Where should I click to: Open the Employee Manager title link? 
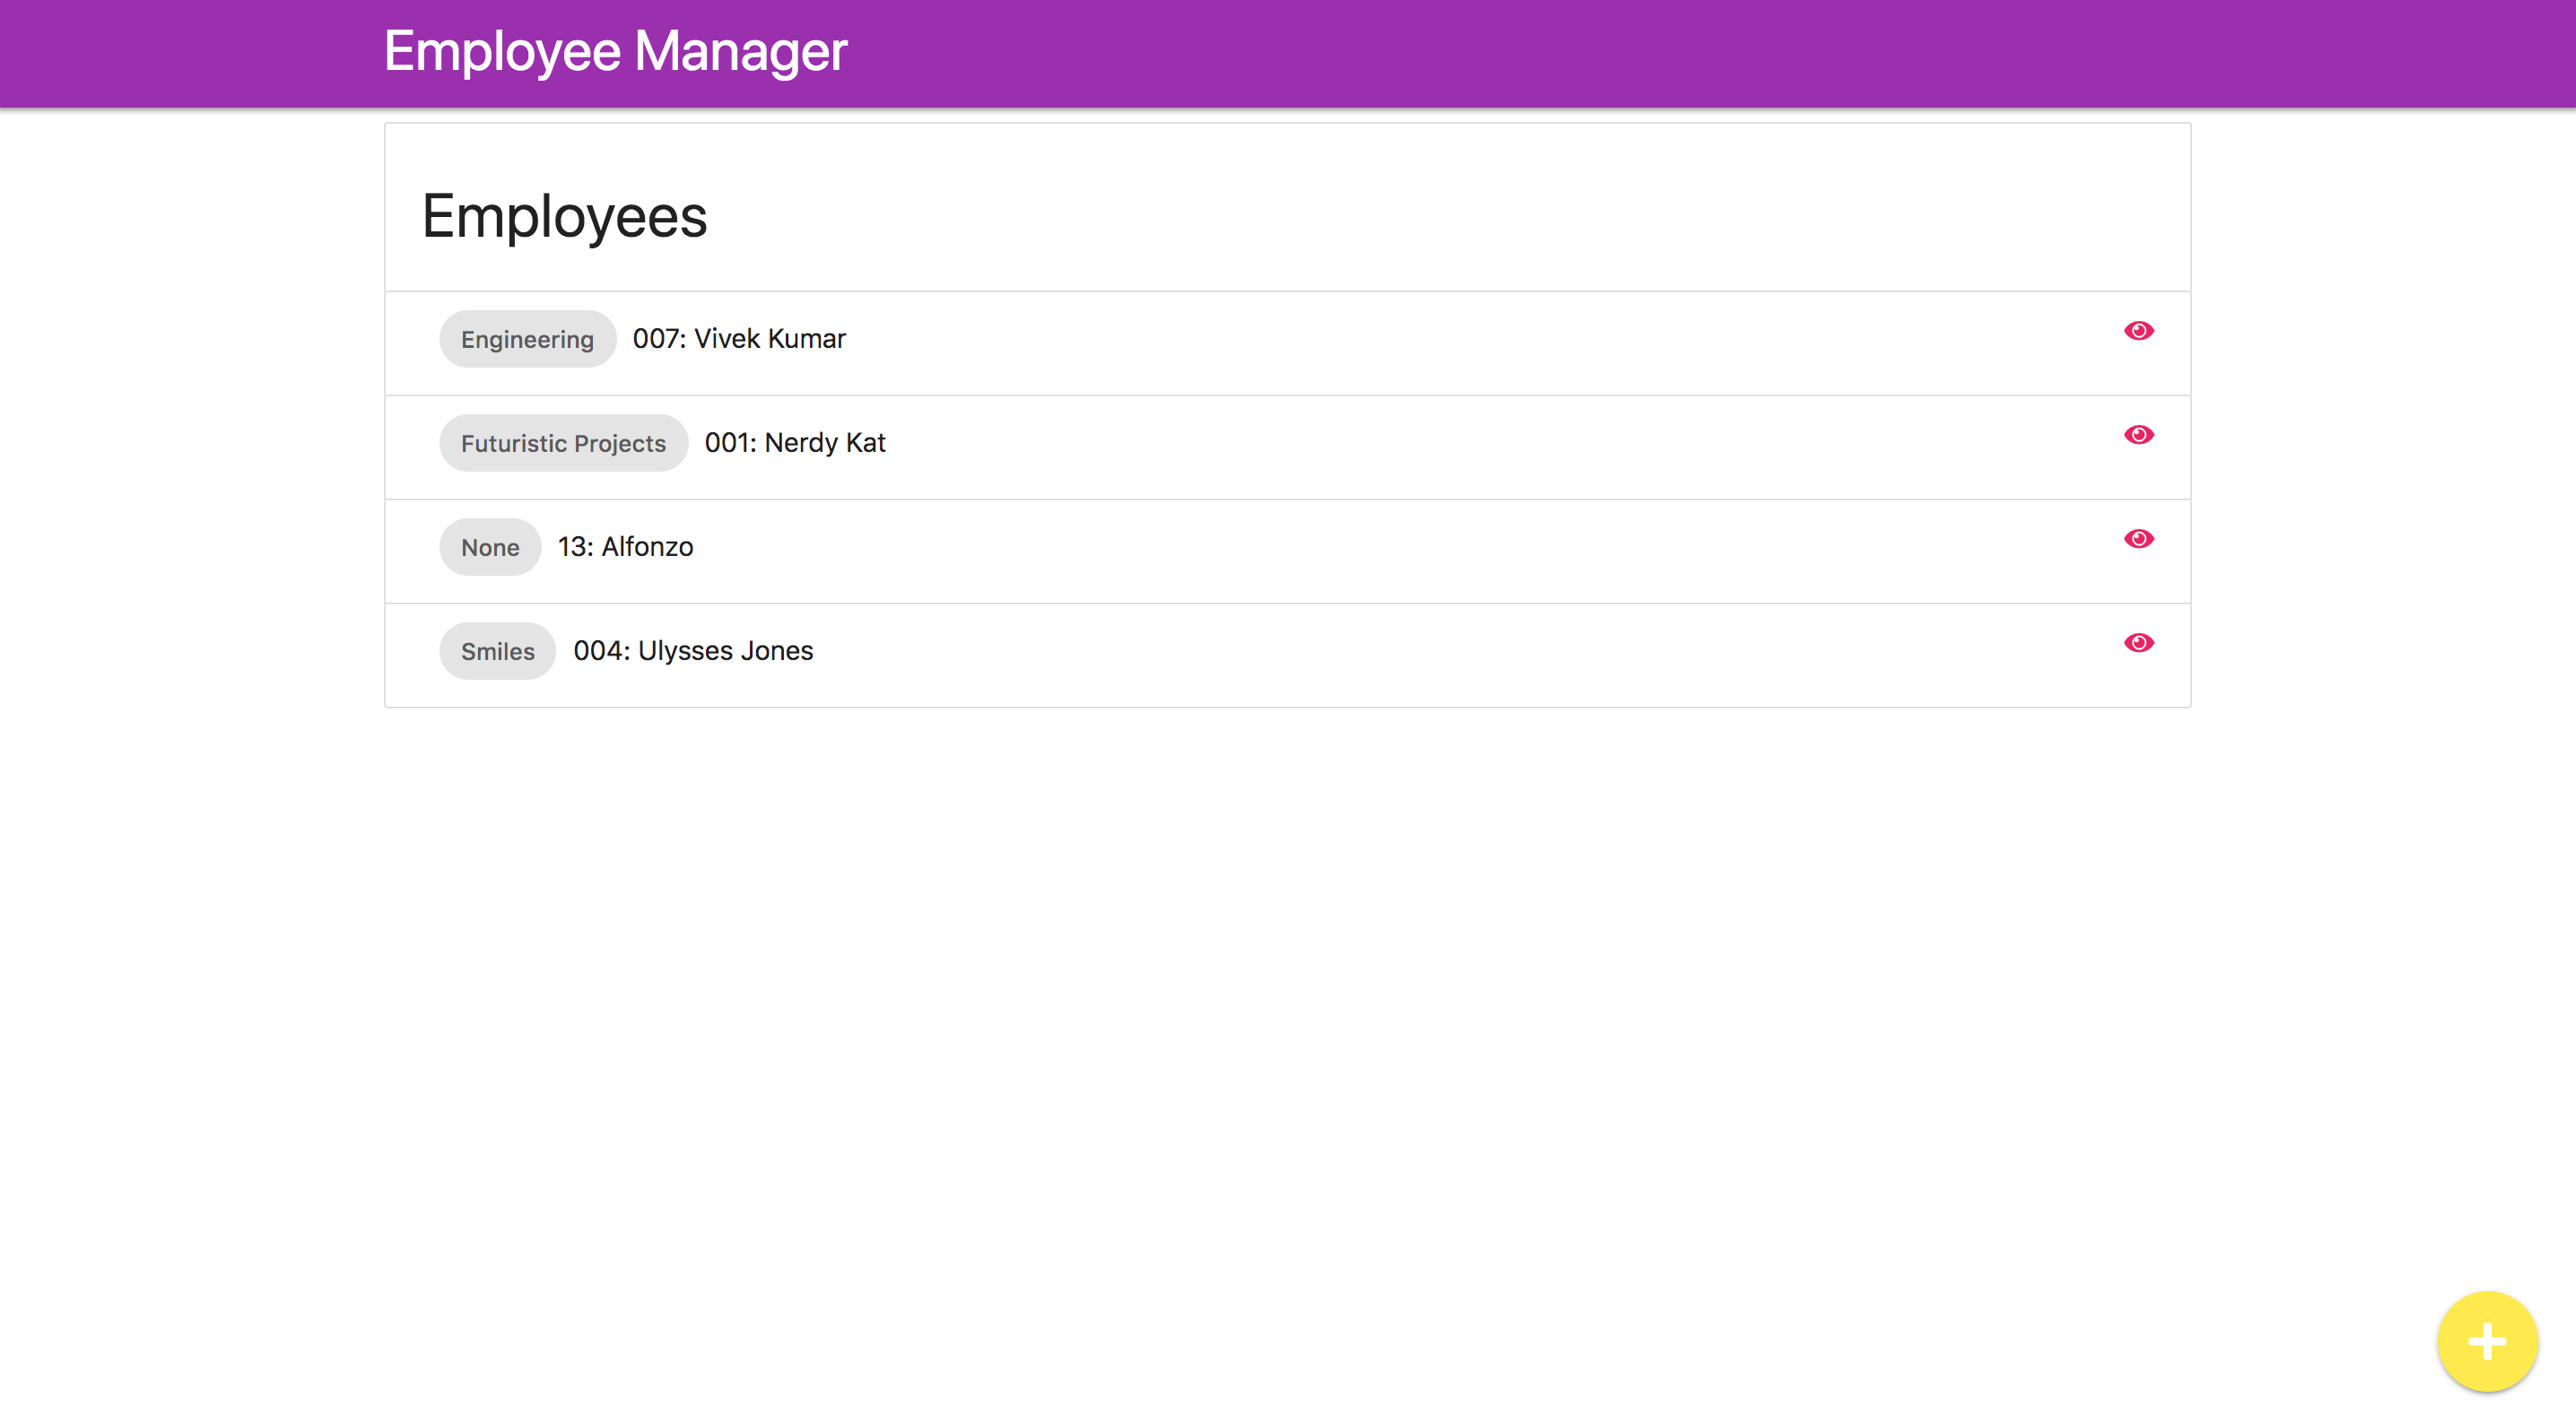pyautogui.click(x=615, y=52)
